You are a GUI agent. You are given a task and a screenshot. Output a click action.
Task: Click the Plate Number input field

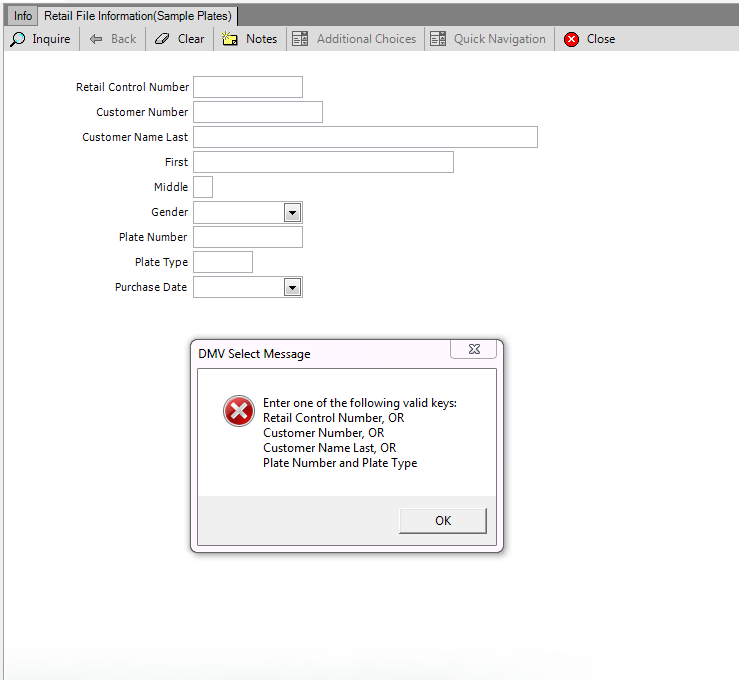click(x=248, y=237)
